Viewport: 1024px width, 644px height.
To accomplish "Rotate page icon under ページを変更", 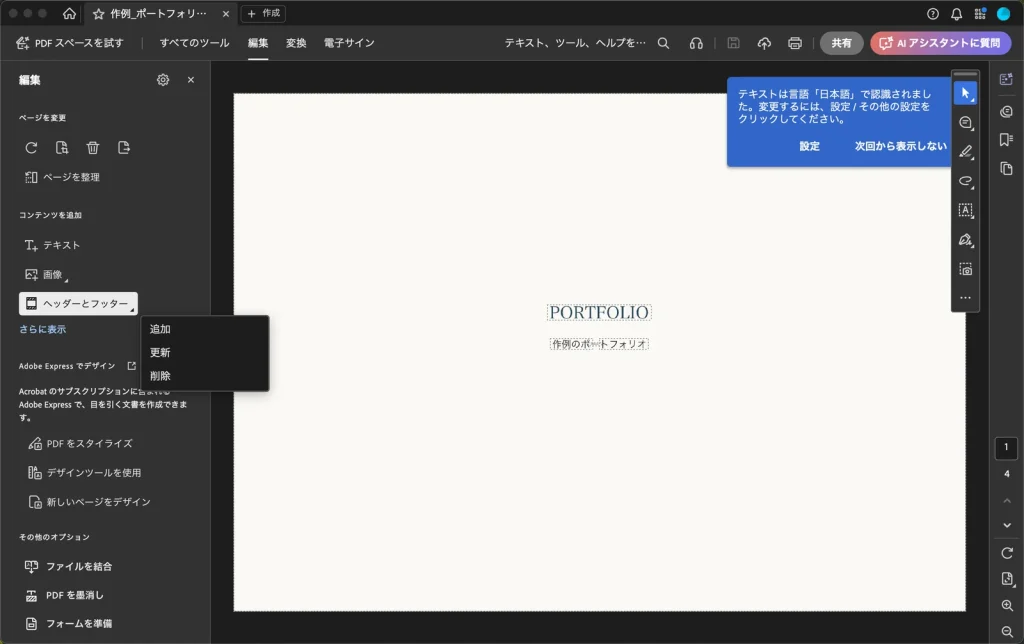I will point(31,148).
